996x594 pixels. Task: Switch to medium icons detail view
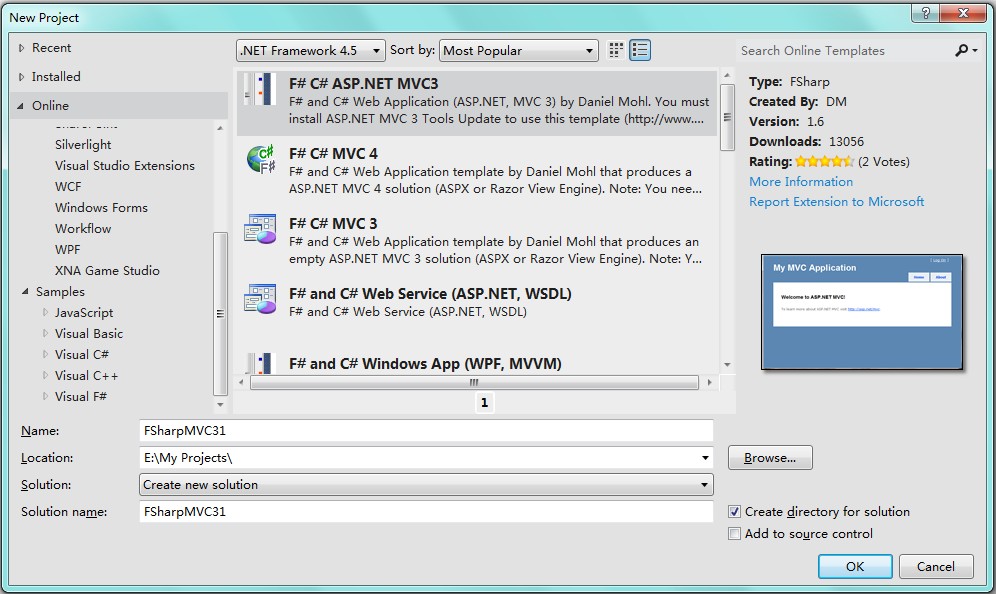(640, 50)
